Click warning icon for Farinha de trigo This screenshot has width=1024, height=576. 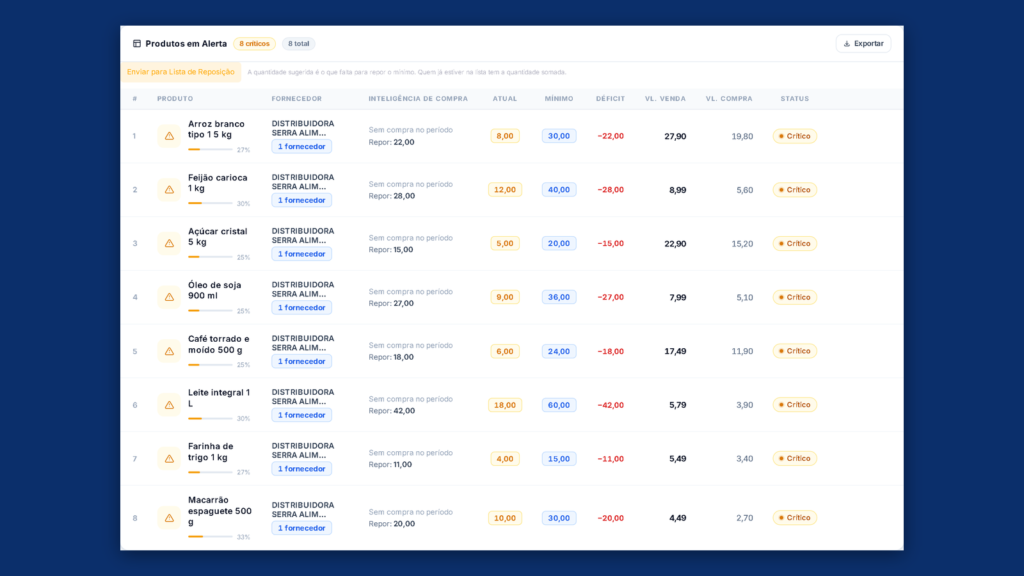tap(169, 458)
